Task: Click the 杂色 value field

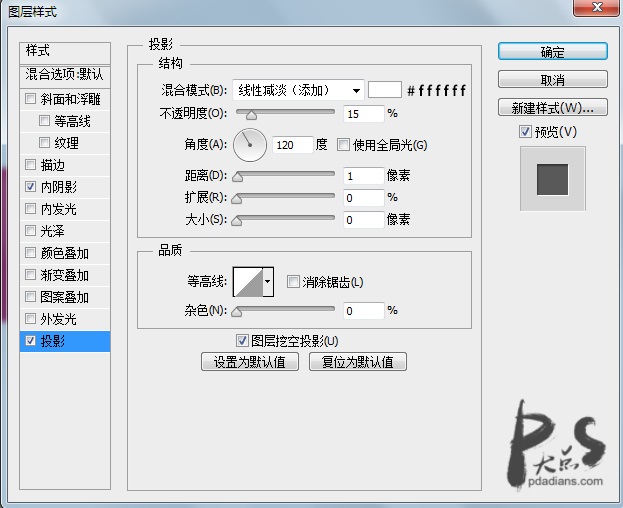Action: tap(364, 311)
